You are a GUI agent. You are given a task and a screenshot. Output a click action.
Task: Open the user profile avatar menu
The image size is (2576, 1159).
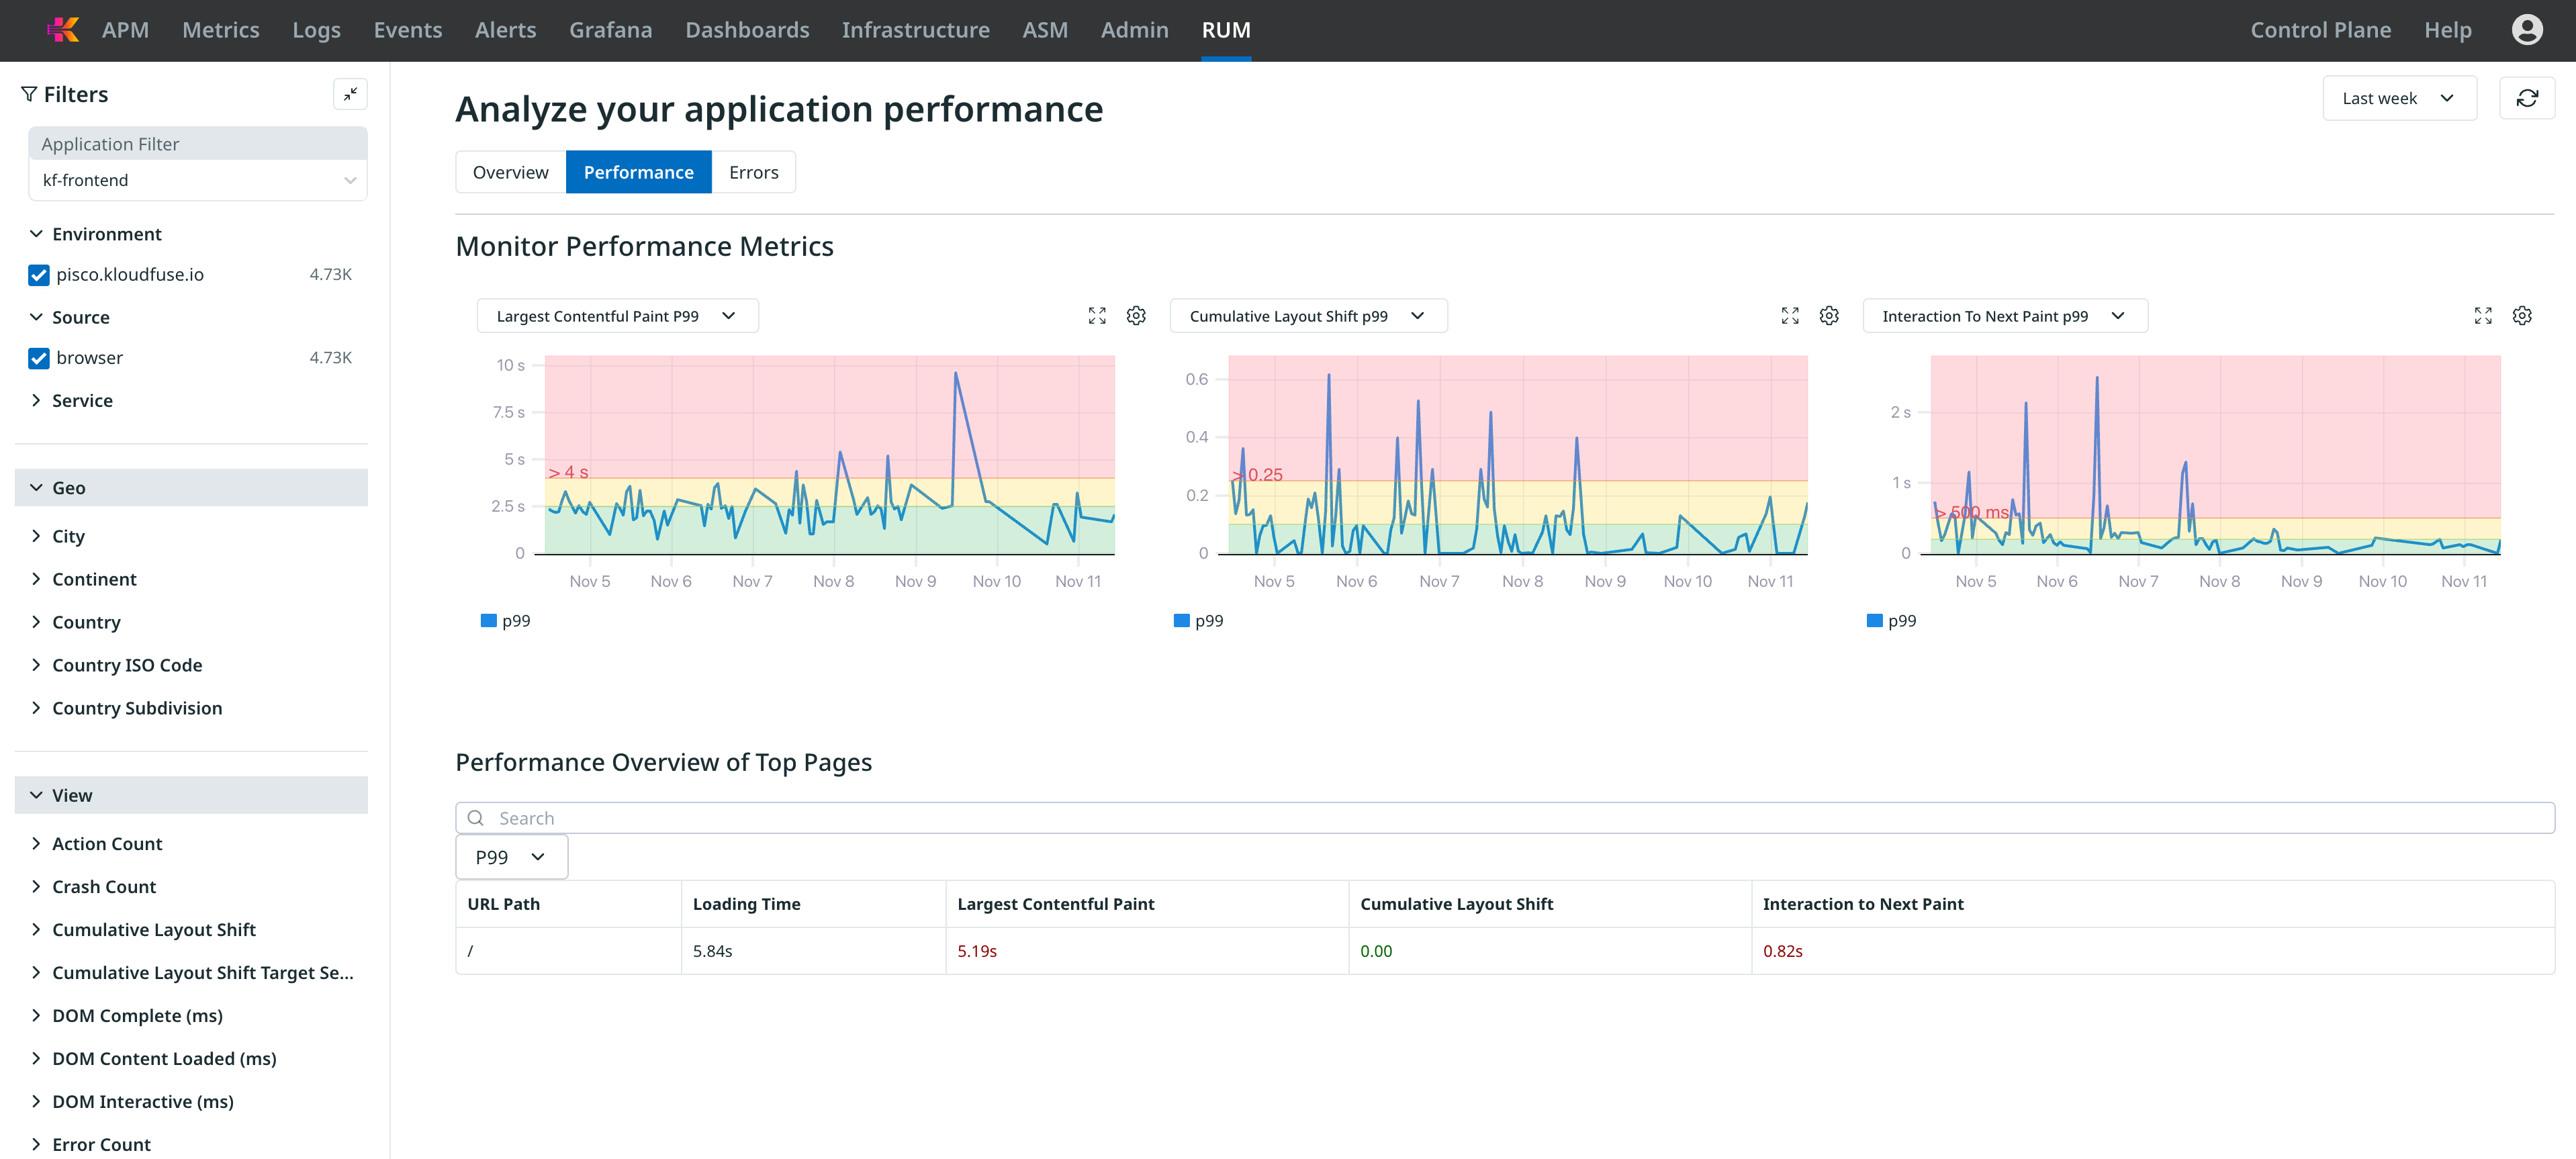click(x=2526, y=30)
